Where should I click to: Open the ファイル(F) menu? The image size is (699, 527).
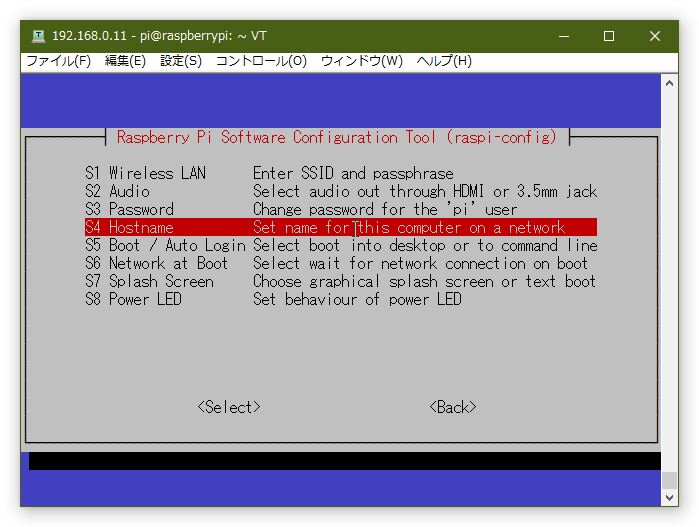coord(58,61)
